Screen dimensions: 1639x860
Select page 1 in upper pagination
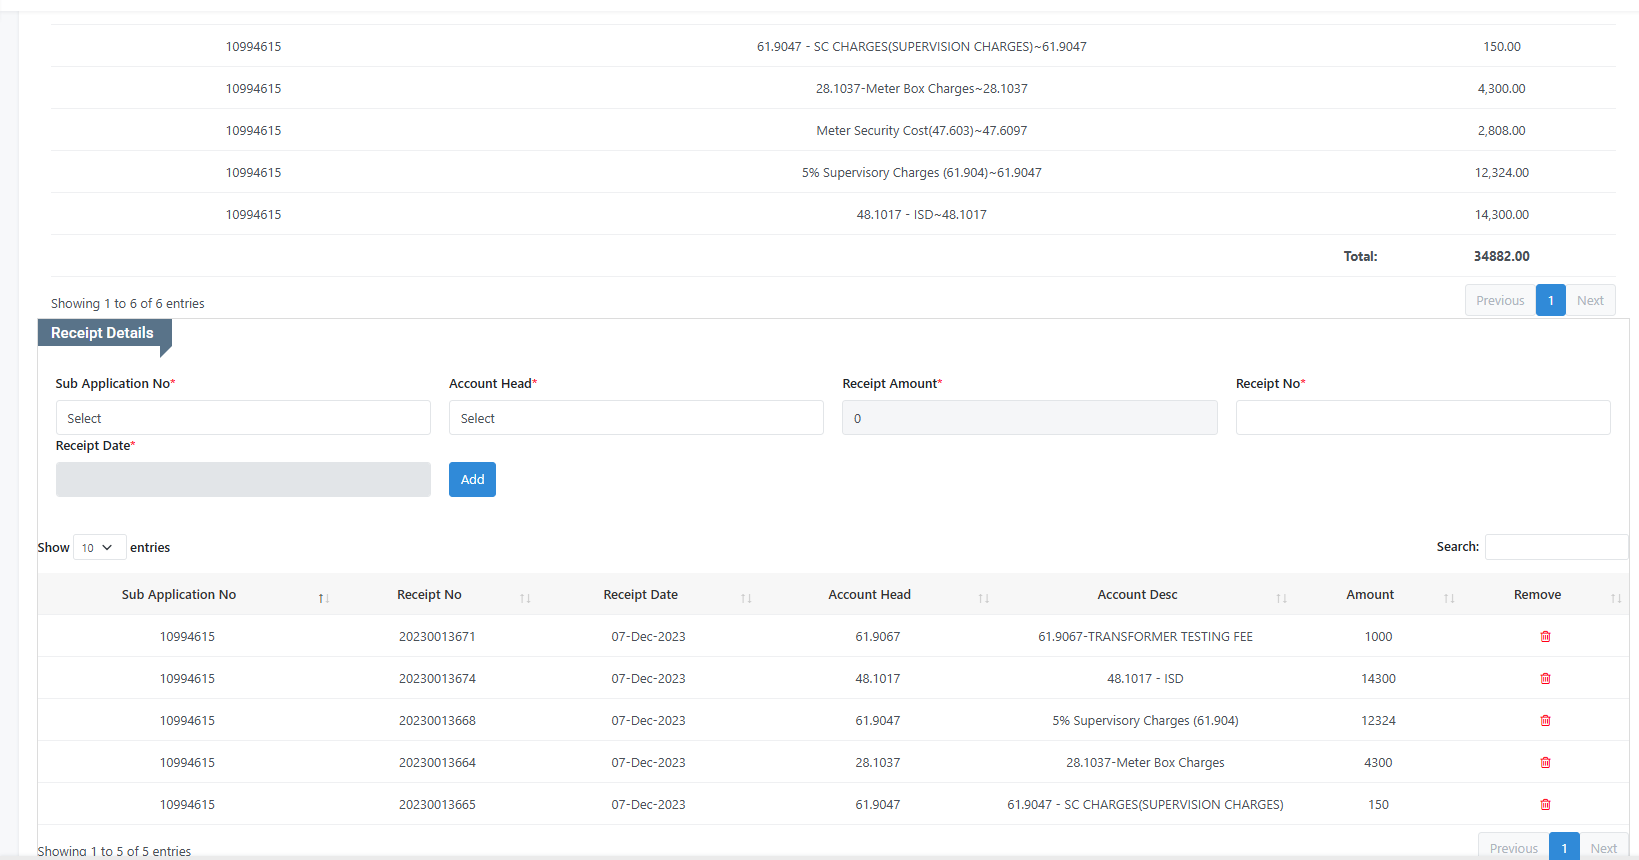coord(1550,301)
